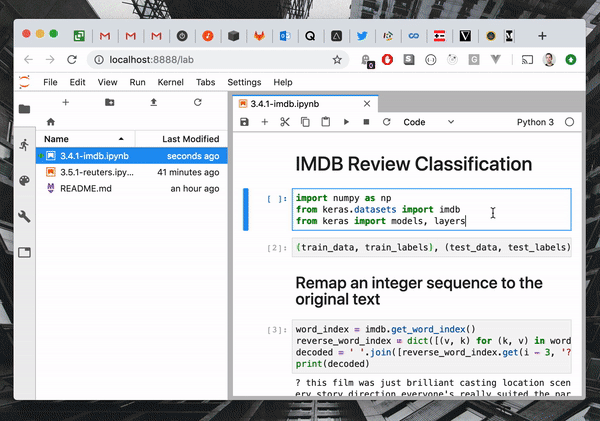Click the Python 3 kernel name

click(535, 122)
